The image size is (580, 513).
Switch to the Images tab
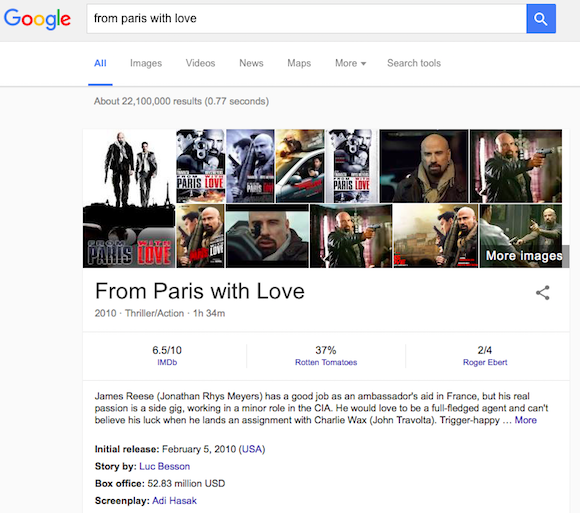coord(146,63)
